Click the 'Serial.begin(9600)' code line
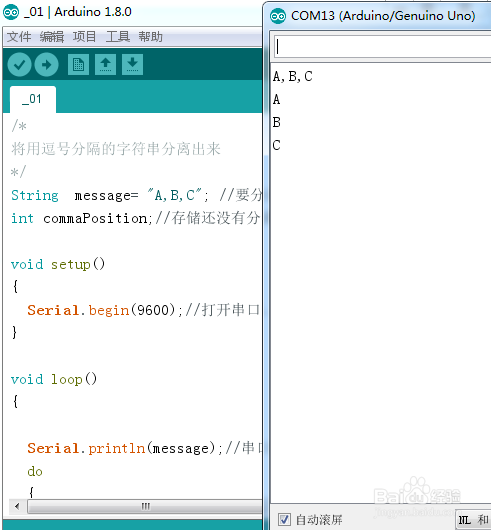Viewport: 491px width, 530px height. pos(144,310)
